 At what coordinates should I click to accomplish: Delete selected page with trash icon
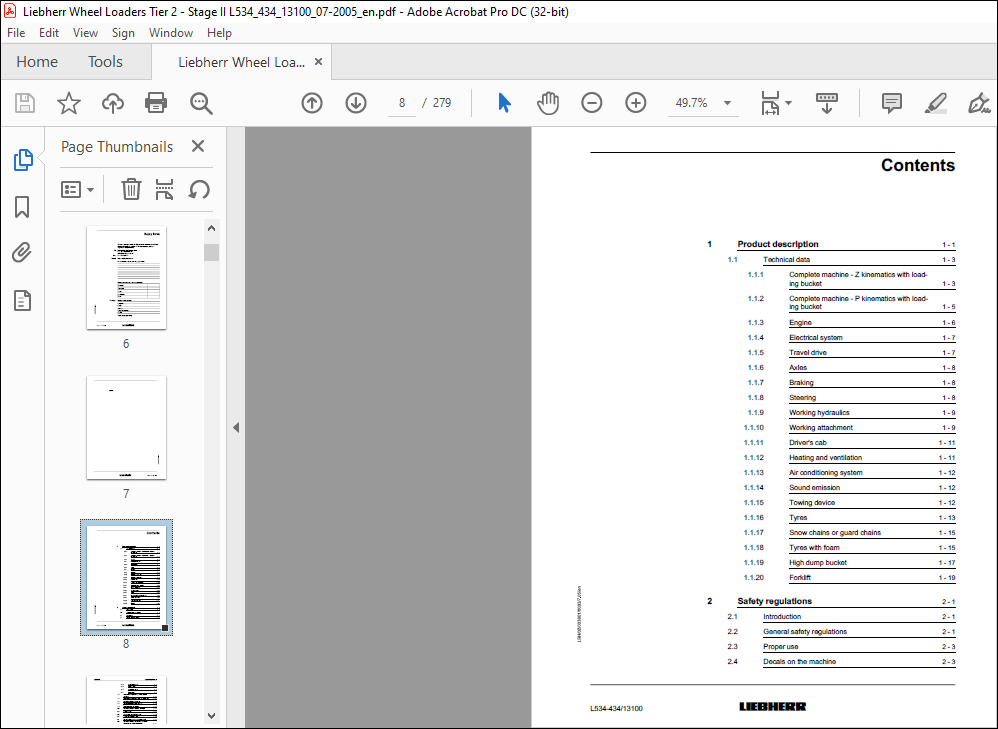[131, 189]
